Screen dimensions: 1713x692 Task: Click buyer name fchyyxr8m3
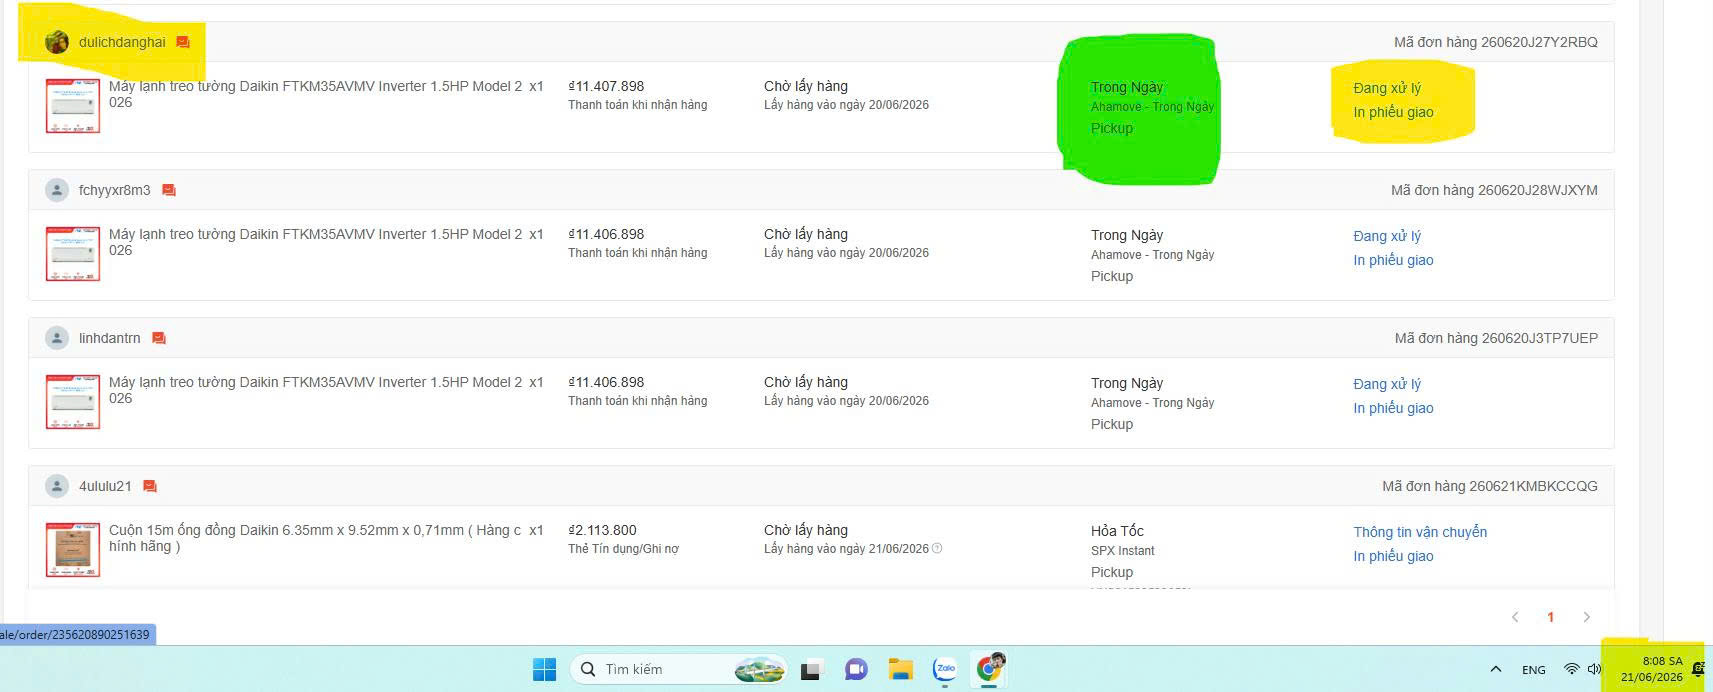pyautogui.click(x=115, y=190)
